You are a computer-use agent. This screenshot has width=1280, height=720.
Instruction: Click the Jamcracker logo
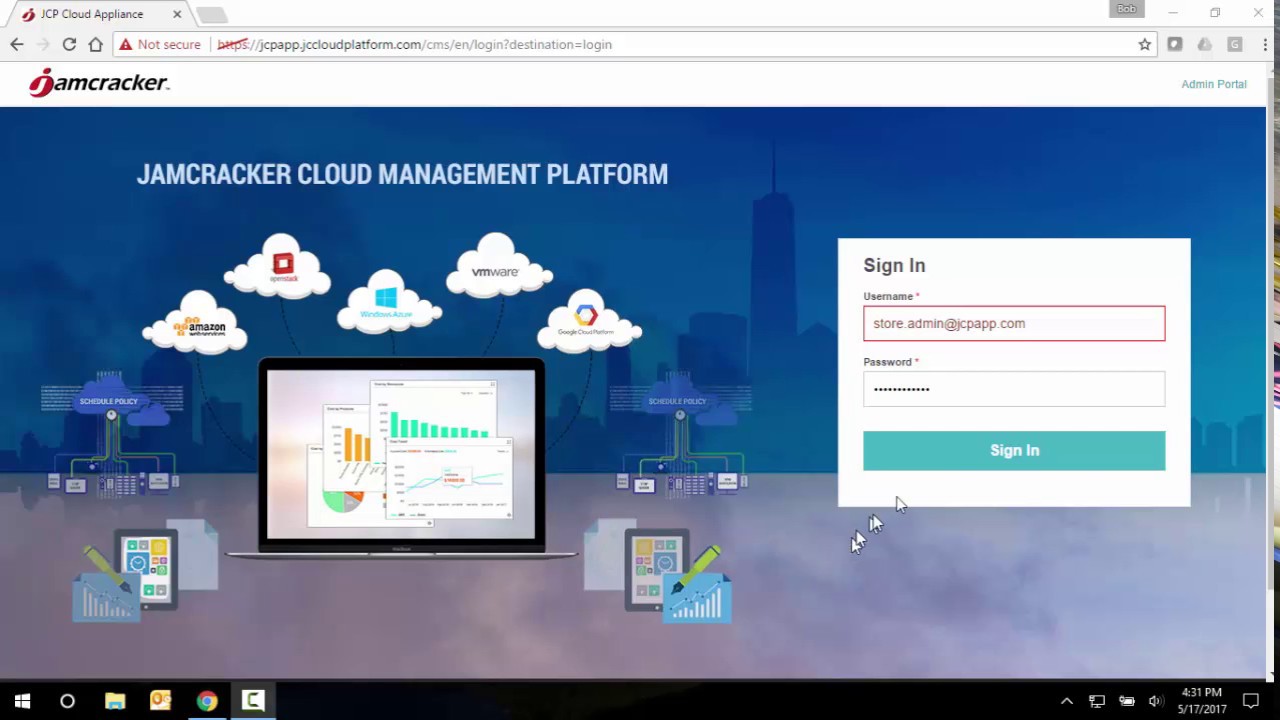click(x=99, y=83)
